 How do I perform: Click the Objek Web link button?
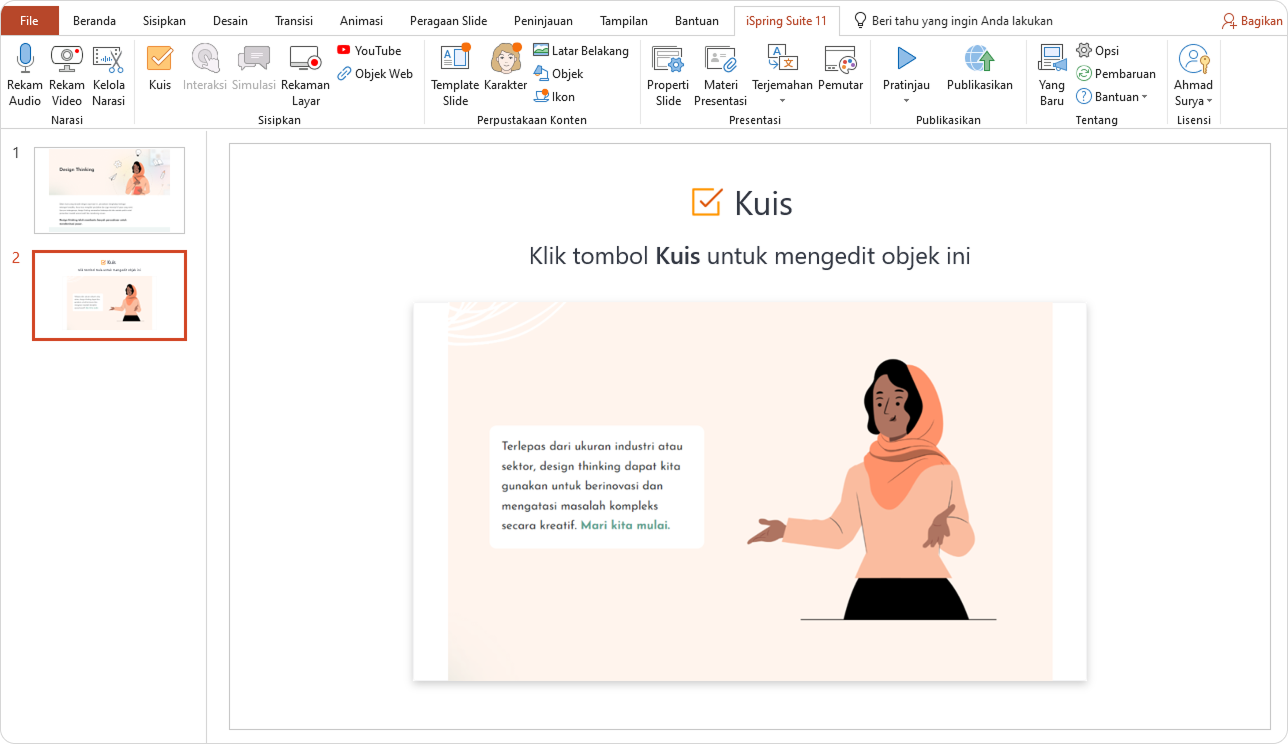[375, 74]
